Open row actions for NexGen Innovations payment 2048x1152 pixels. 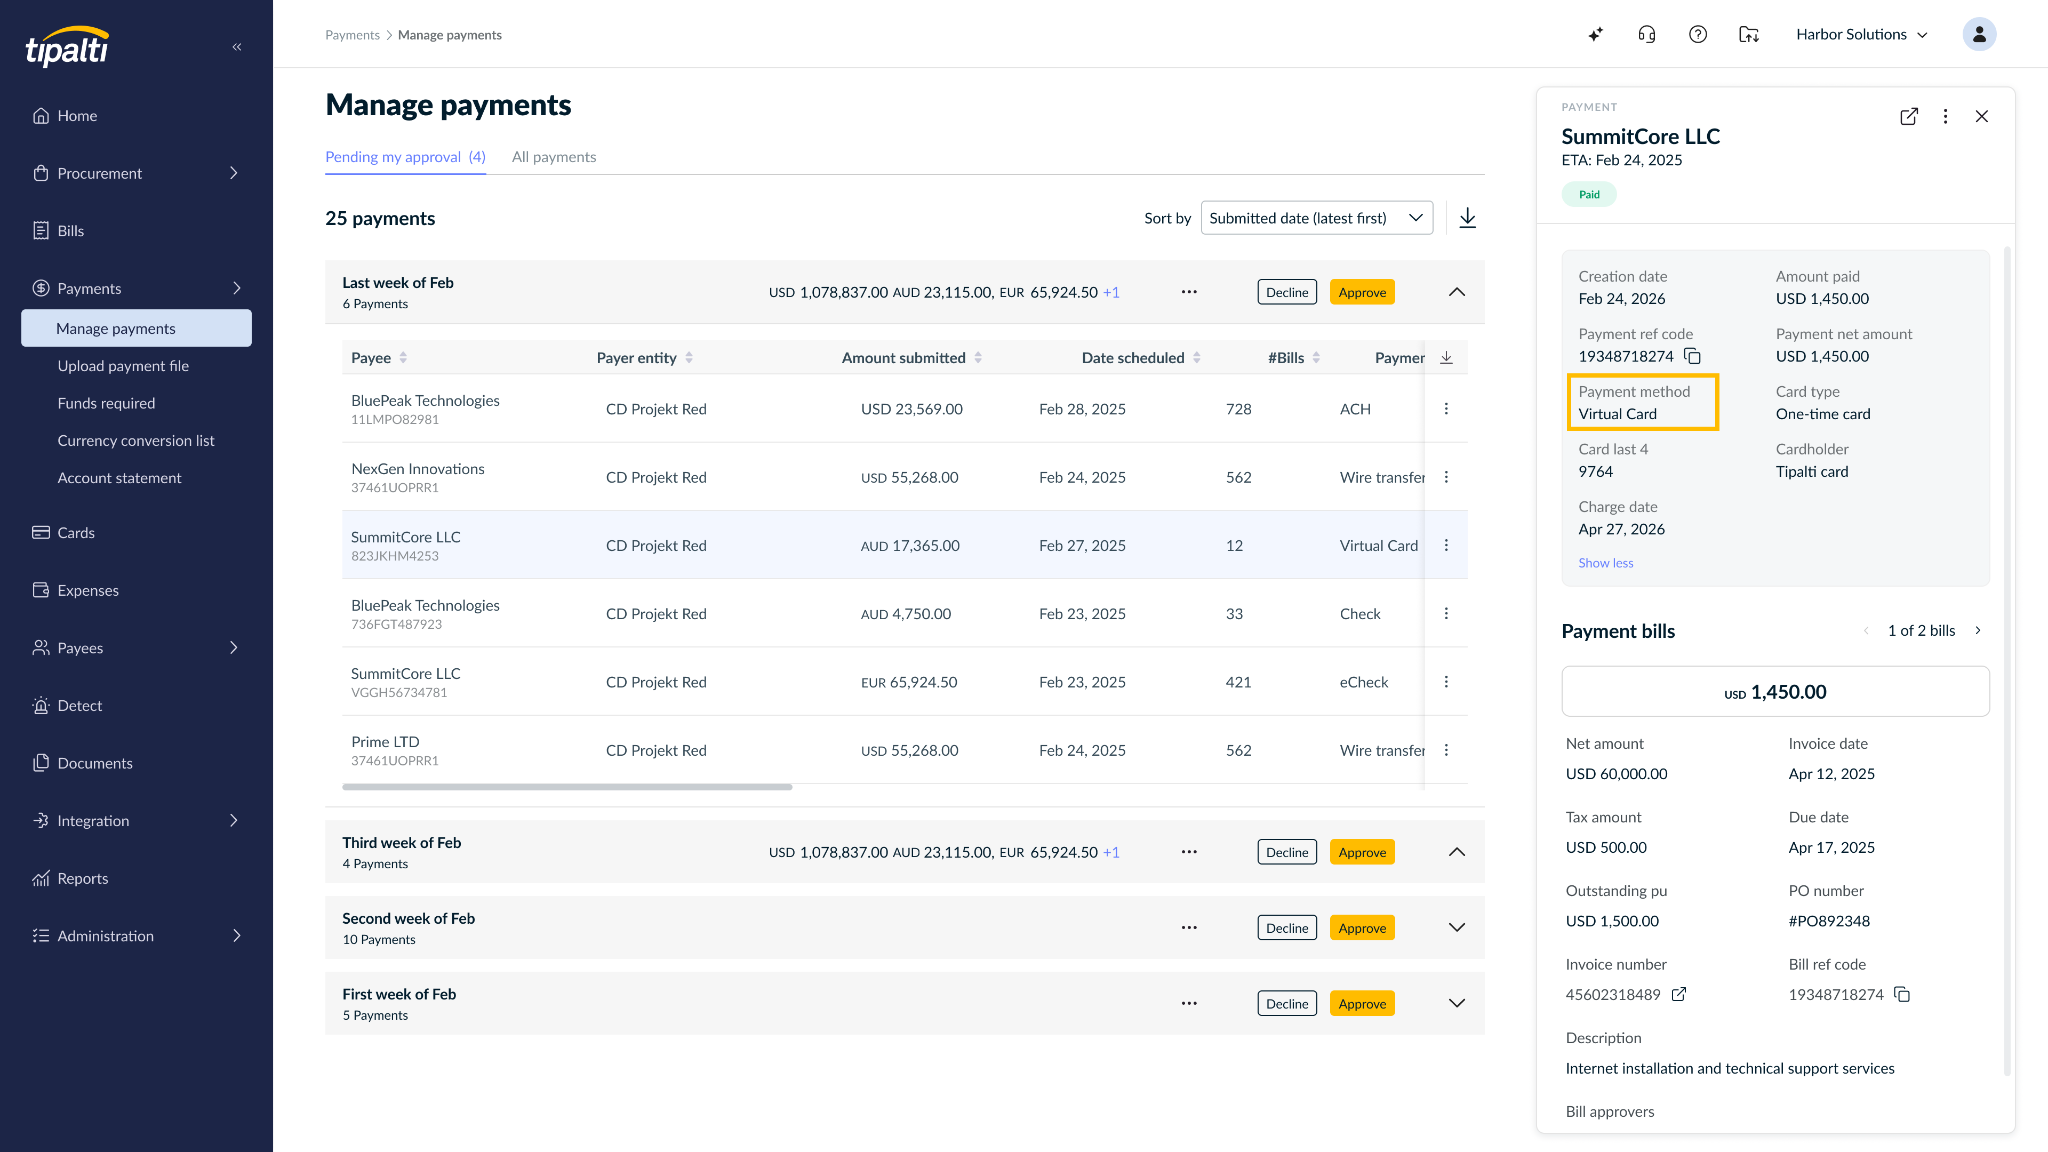1446,477
